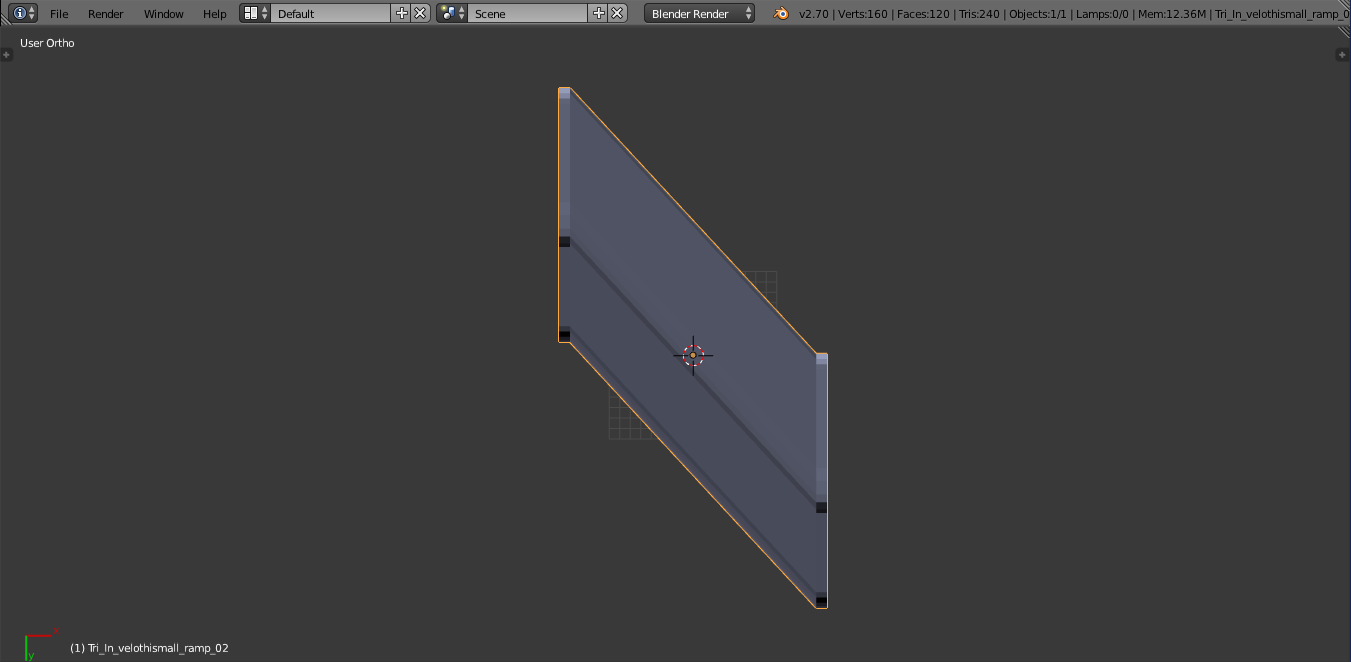The image size is (1351, 662).
Task: Click the Lamps:0/0 statistic text
Action: (x=1103, y=14)
